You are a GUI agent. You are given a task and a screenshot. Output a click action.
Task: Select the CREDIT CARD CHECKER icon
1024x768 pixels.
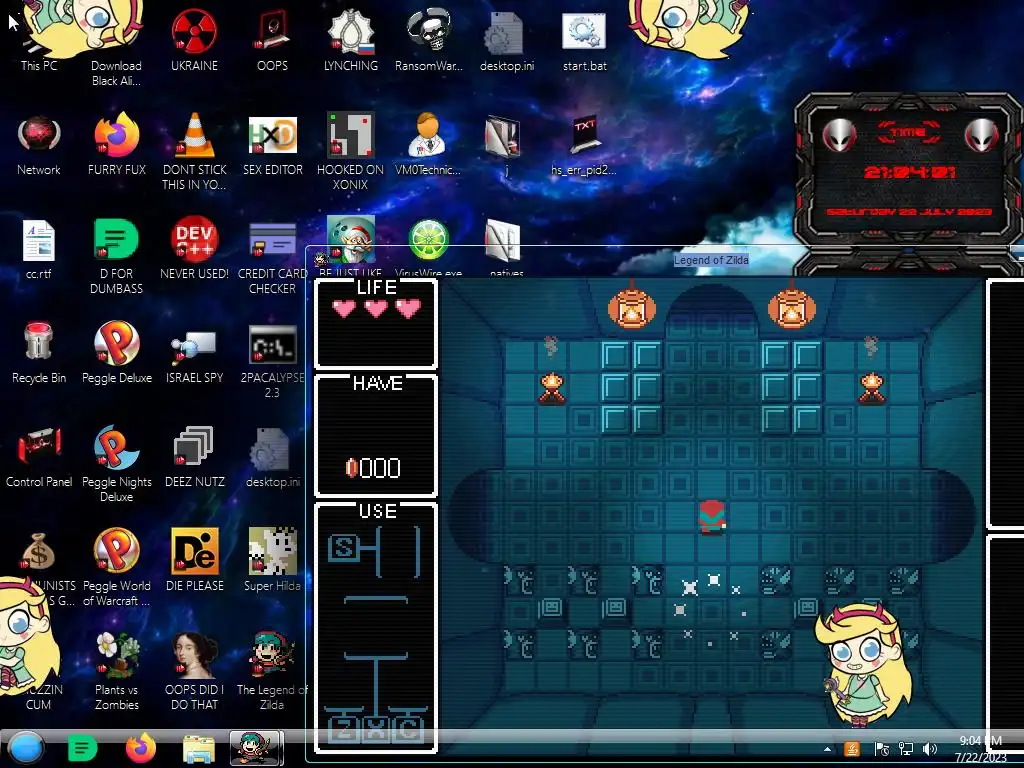click(x=272, y=256)
